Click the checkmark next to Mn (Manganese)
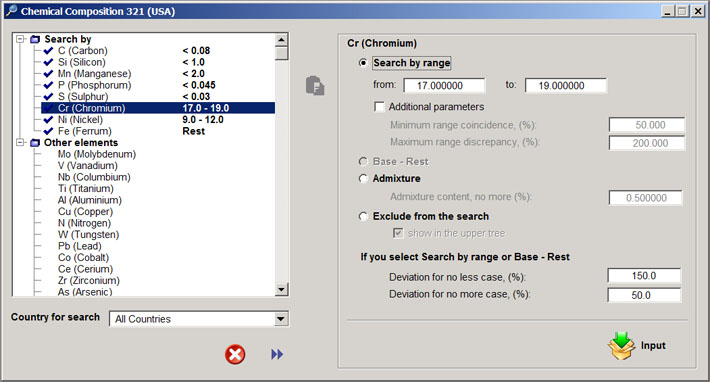 tap(48, 74)
